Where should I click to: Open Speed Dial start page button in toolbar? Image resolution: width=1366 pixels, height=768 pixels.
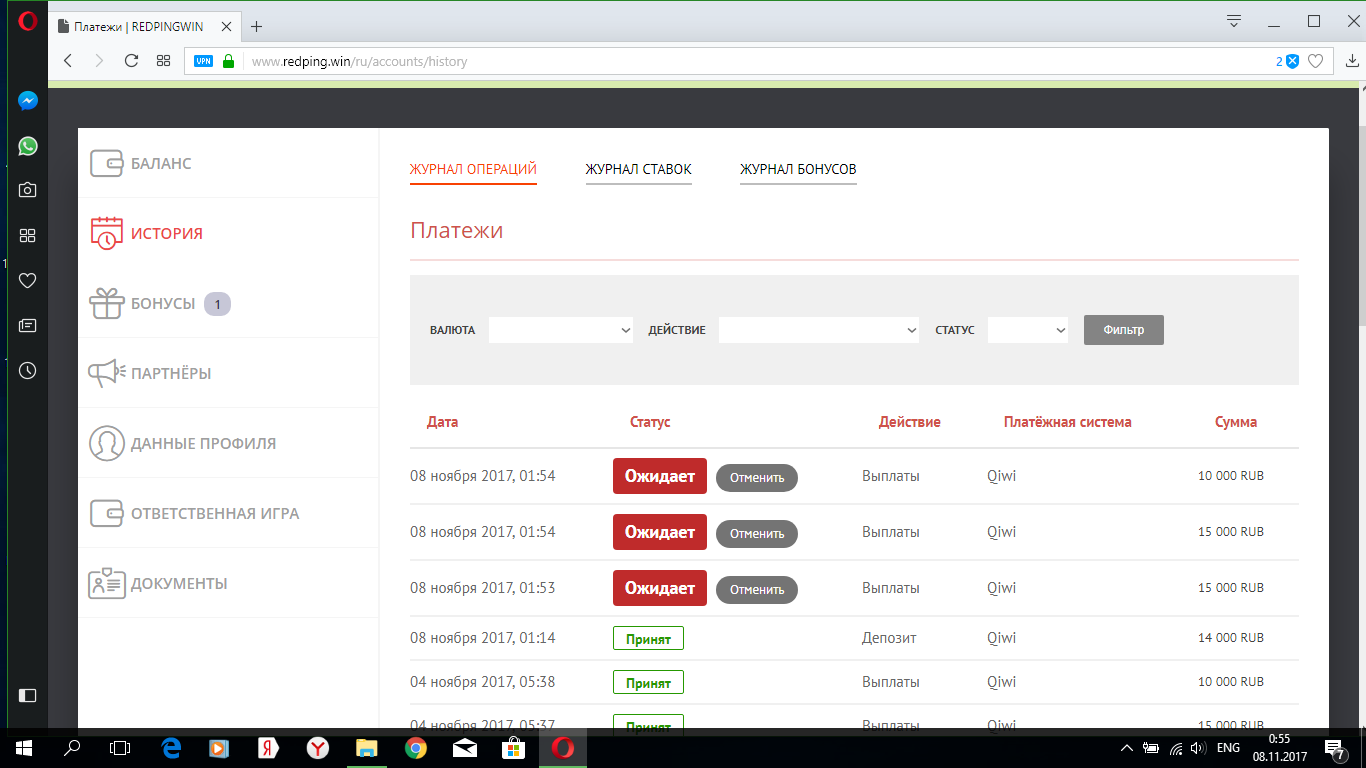[163, 61]
